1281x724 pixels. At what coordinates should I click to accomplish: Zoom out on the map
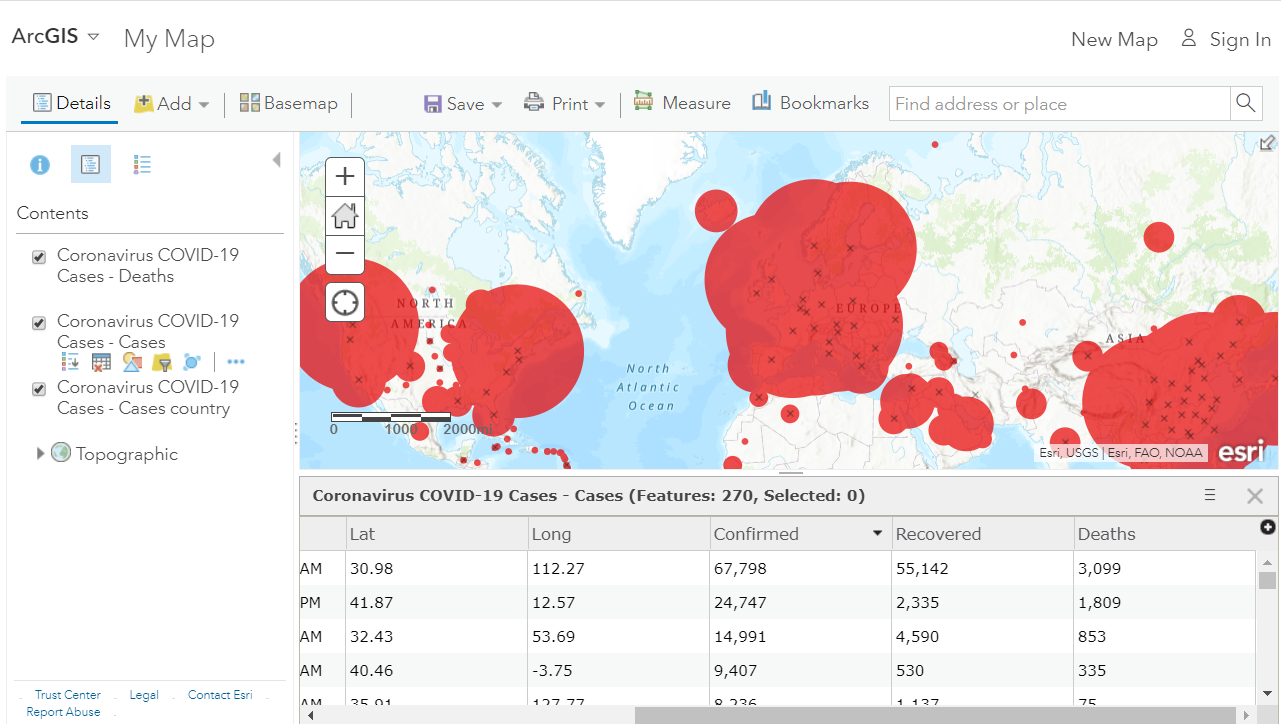(345, 253)
